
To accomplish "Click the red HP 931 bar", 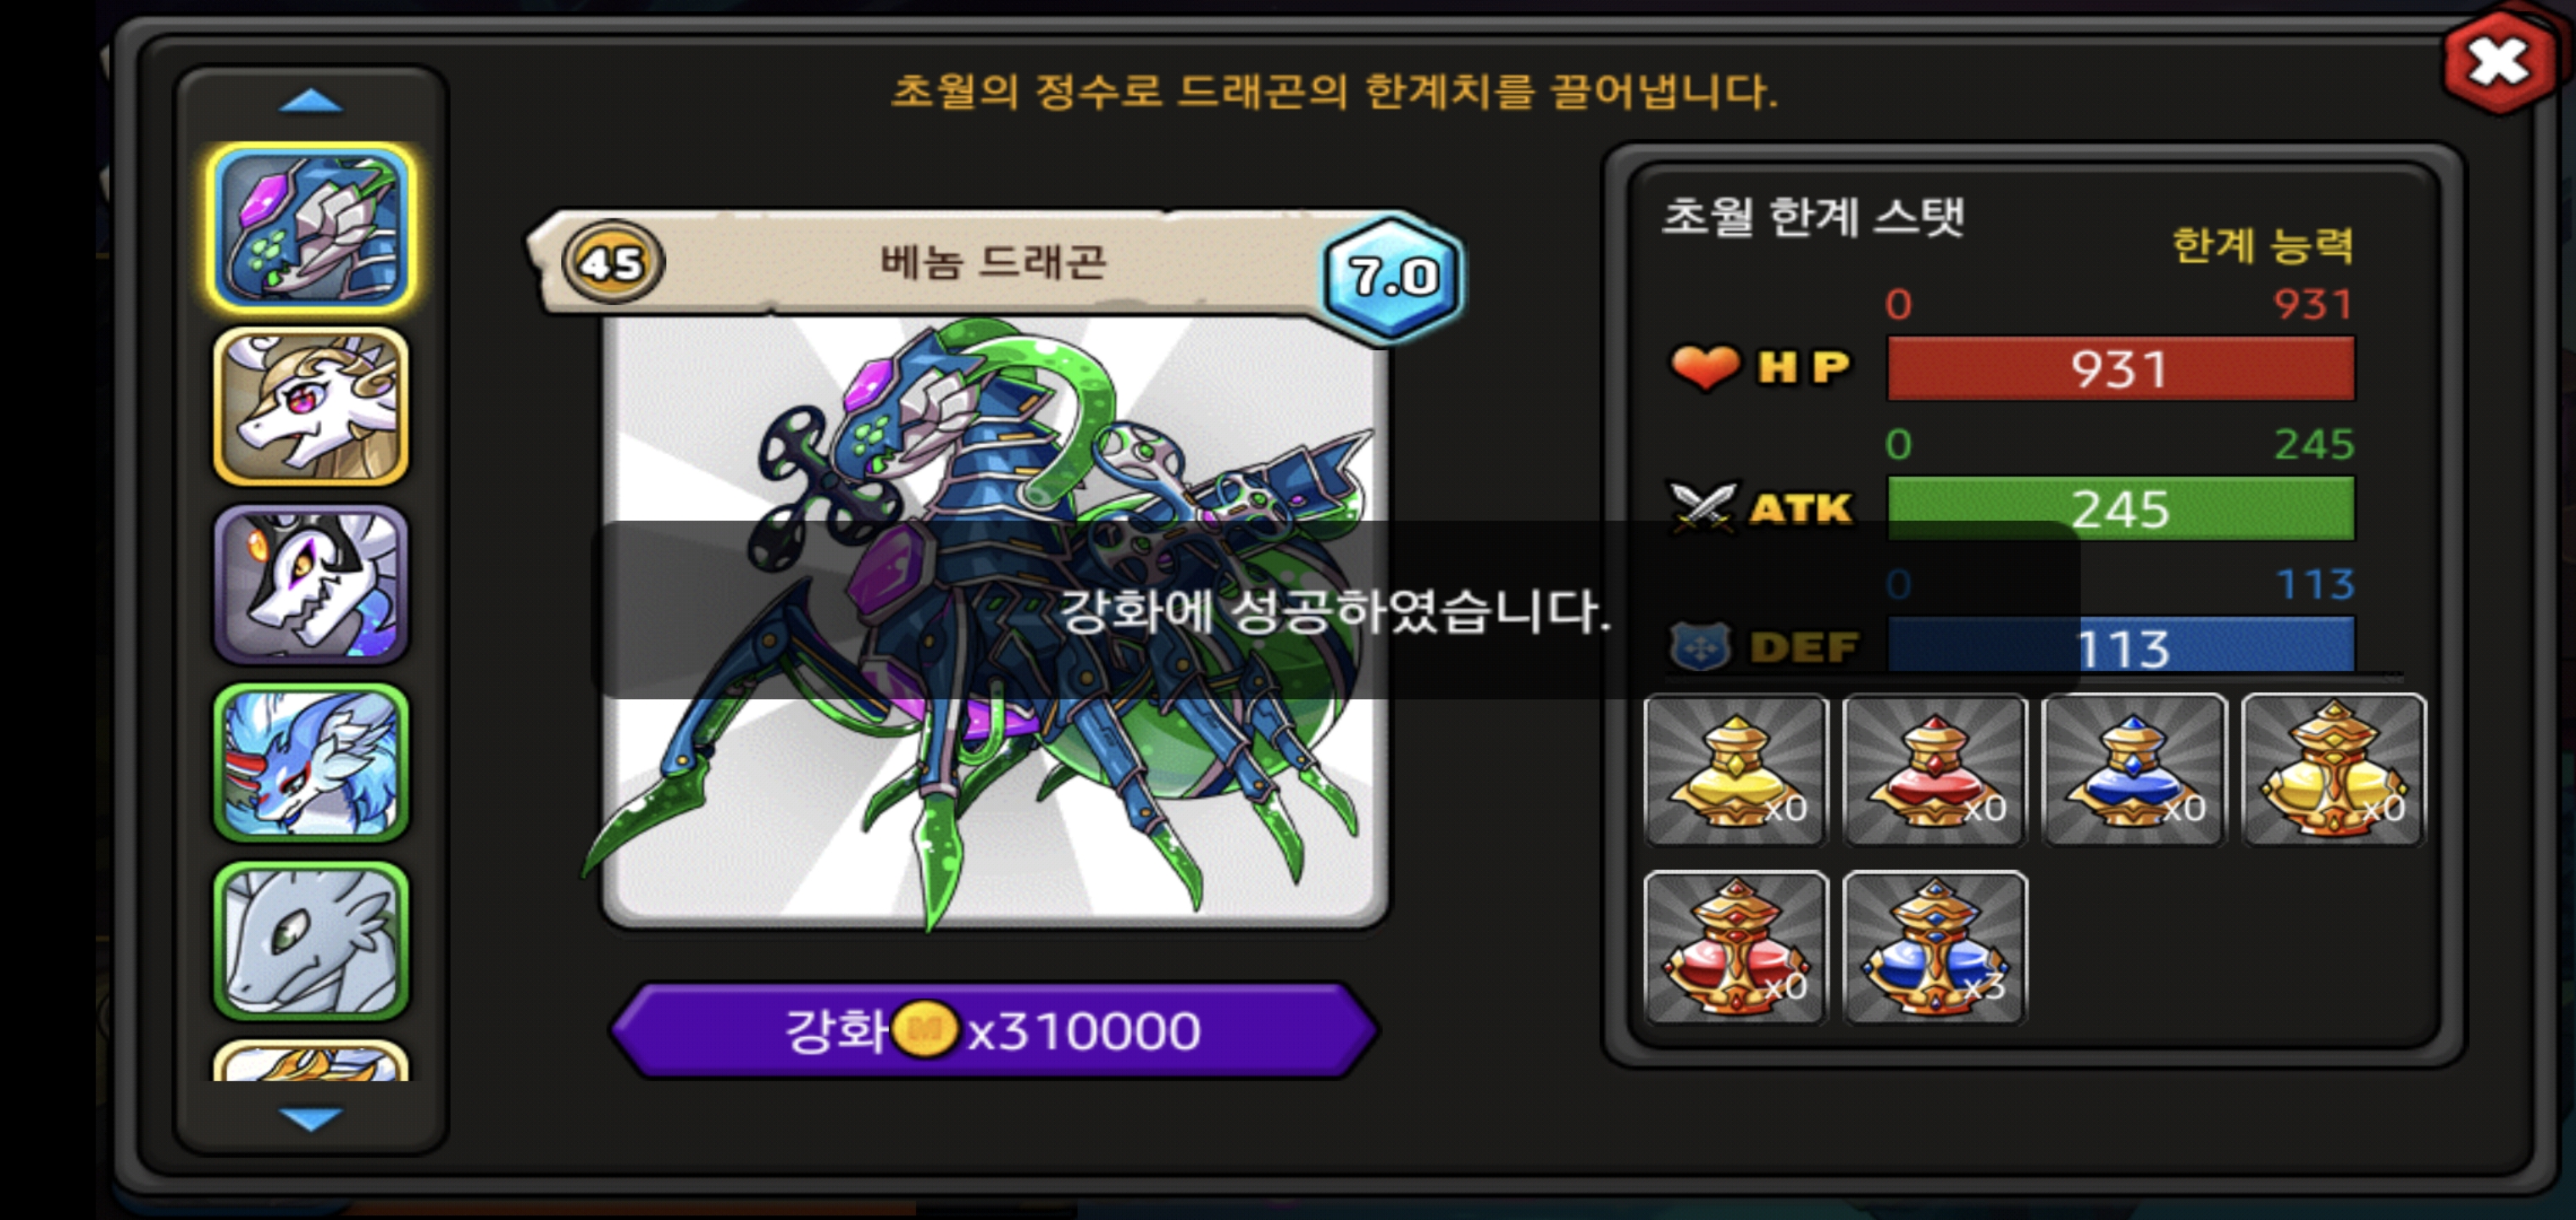I will pos(2120,369).
